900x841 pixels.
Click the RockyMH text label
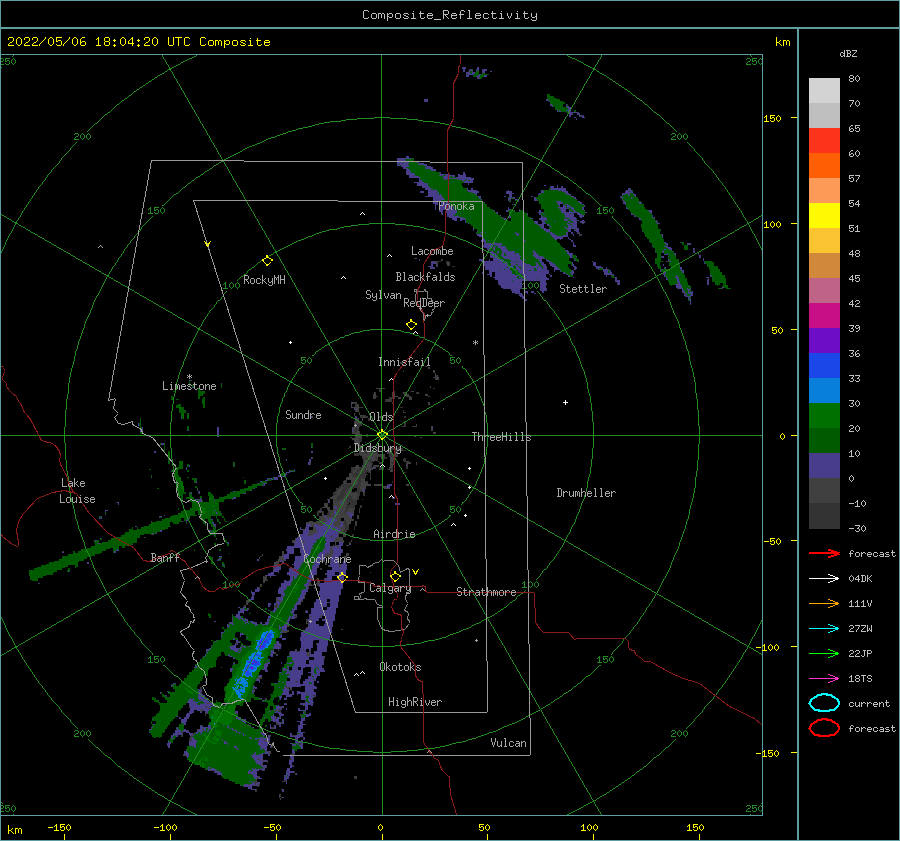[264, 280]
